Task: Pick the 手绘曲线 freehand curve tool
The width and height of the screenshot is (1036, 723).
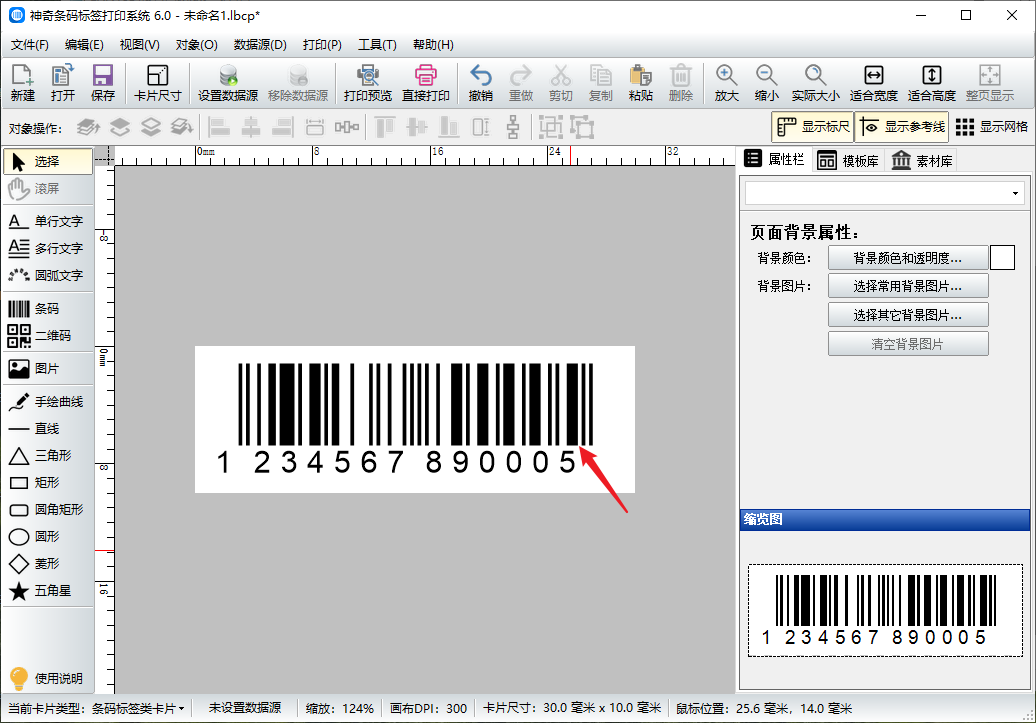Action: click(46, 402)
